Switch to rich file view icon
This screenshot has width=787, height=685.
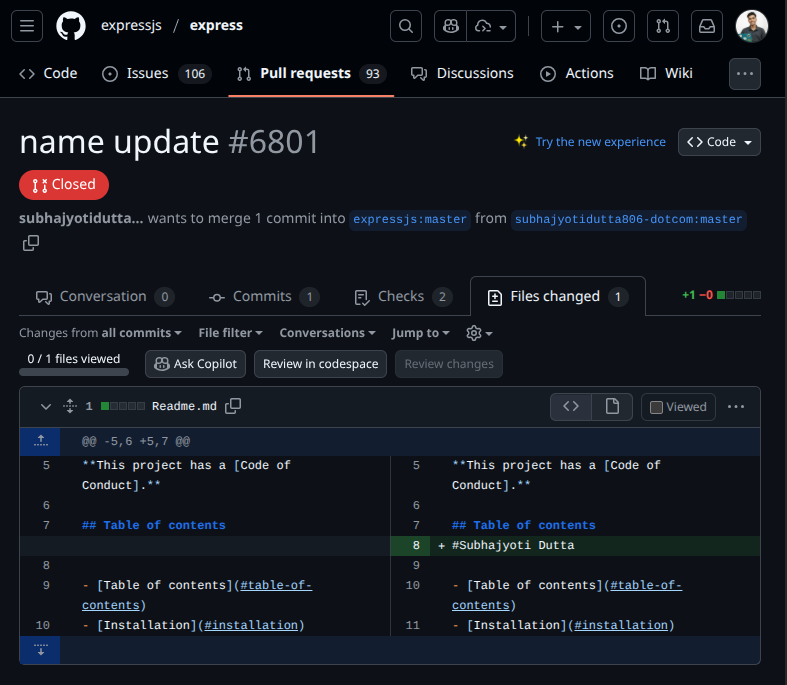pos(612,406)
